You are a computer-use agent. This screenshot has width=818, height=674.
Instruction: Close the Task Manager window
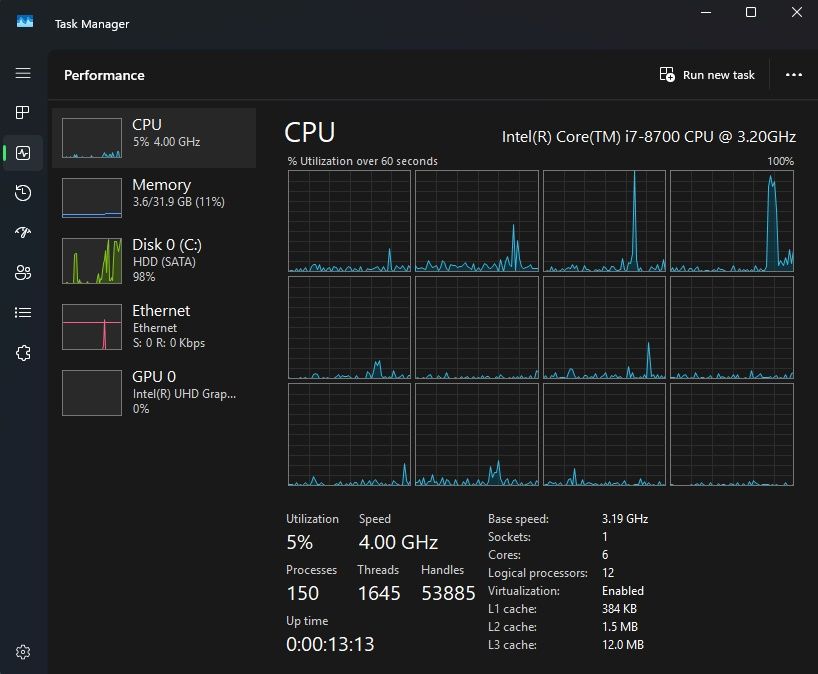point(797,12)
